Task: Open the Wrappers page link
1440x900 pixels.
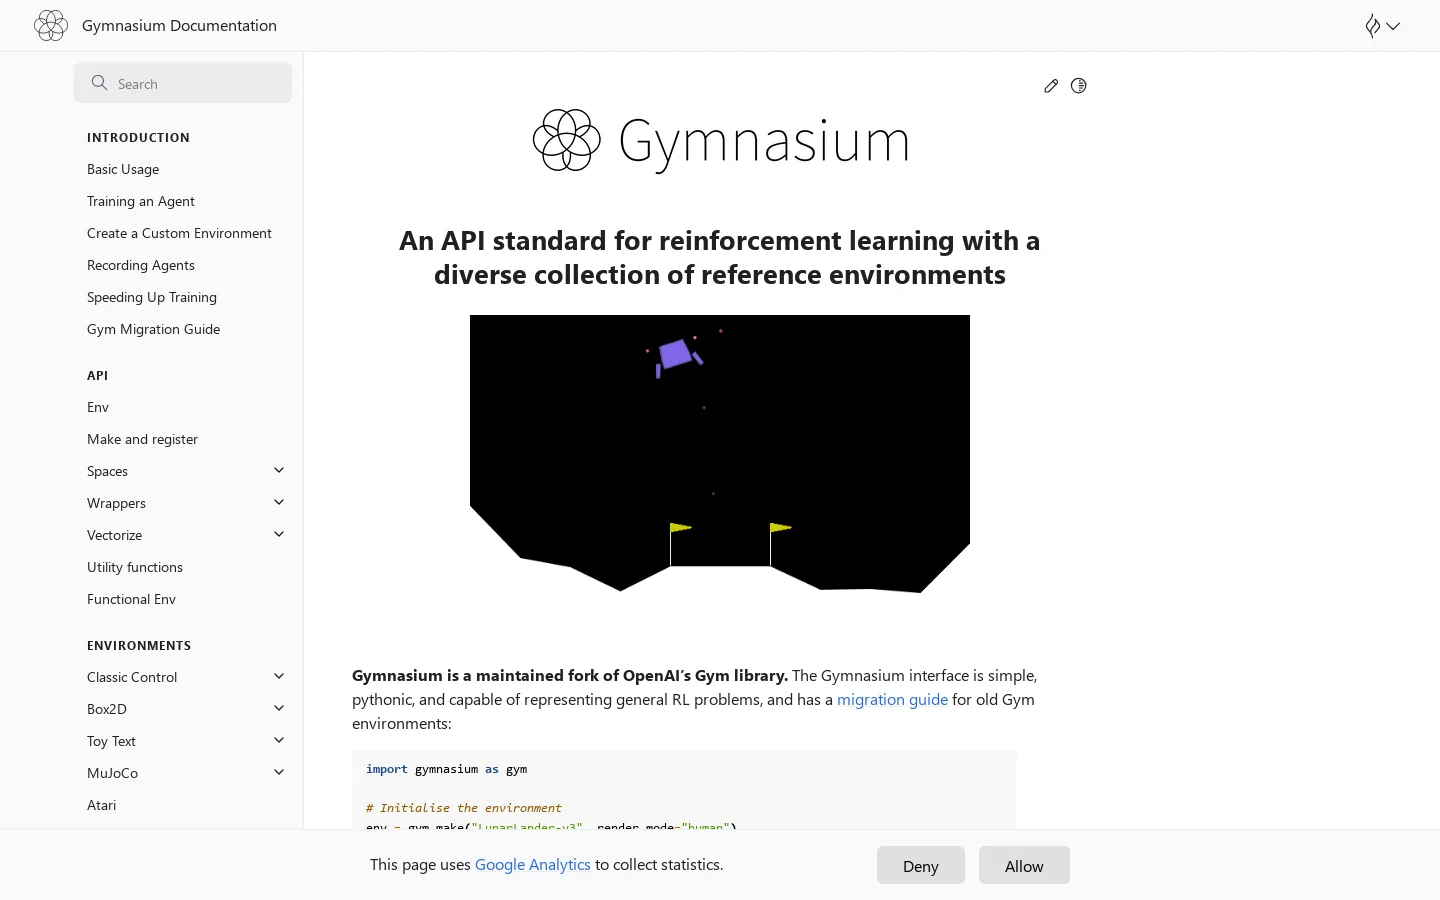Action: pyautogui.click(x=116, y=503)
